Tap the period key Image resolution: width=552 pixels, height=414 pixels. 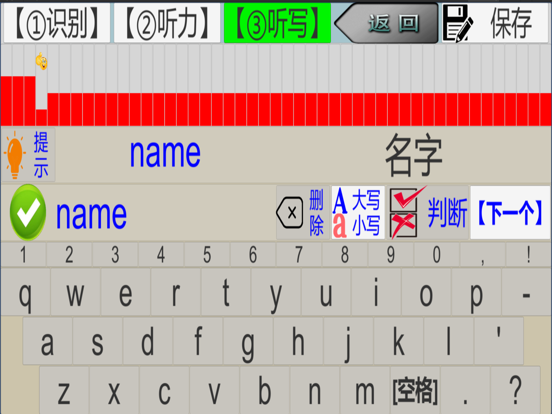[465, 390]
